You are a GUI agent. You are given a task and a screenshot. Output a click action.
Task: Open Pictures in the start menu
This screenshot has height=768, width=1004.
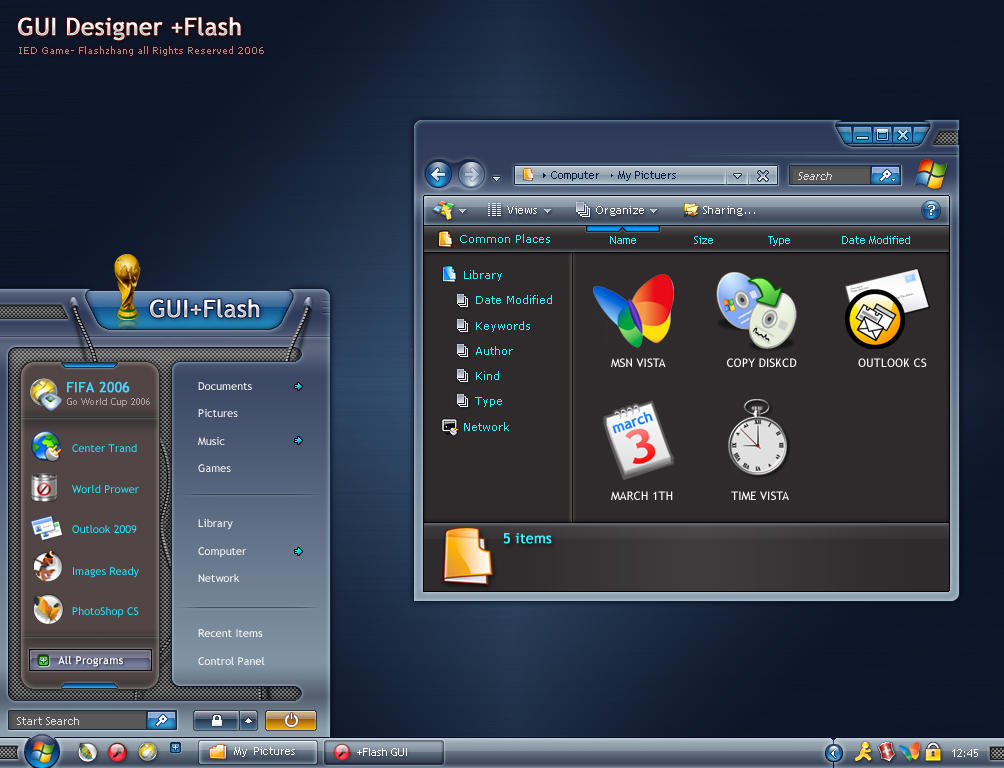coord(218,413)
